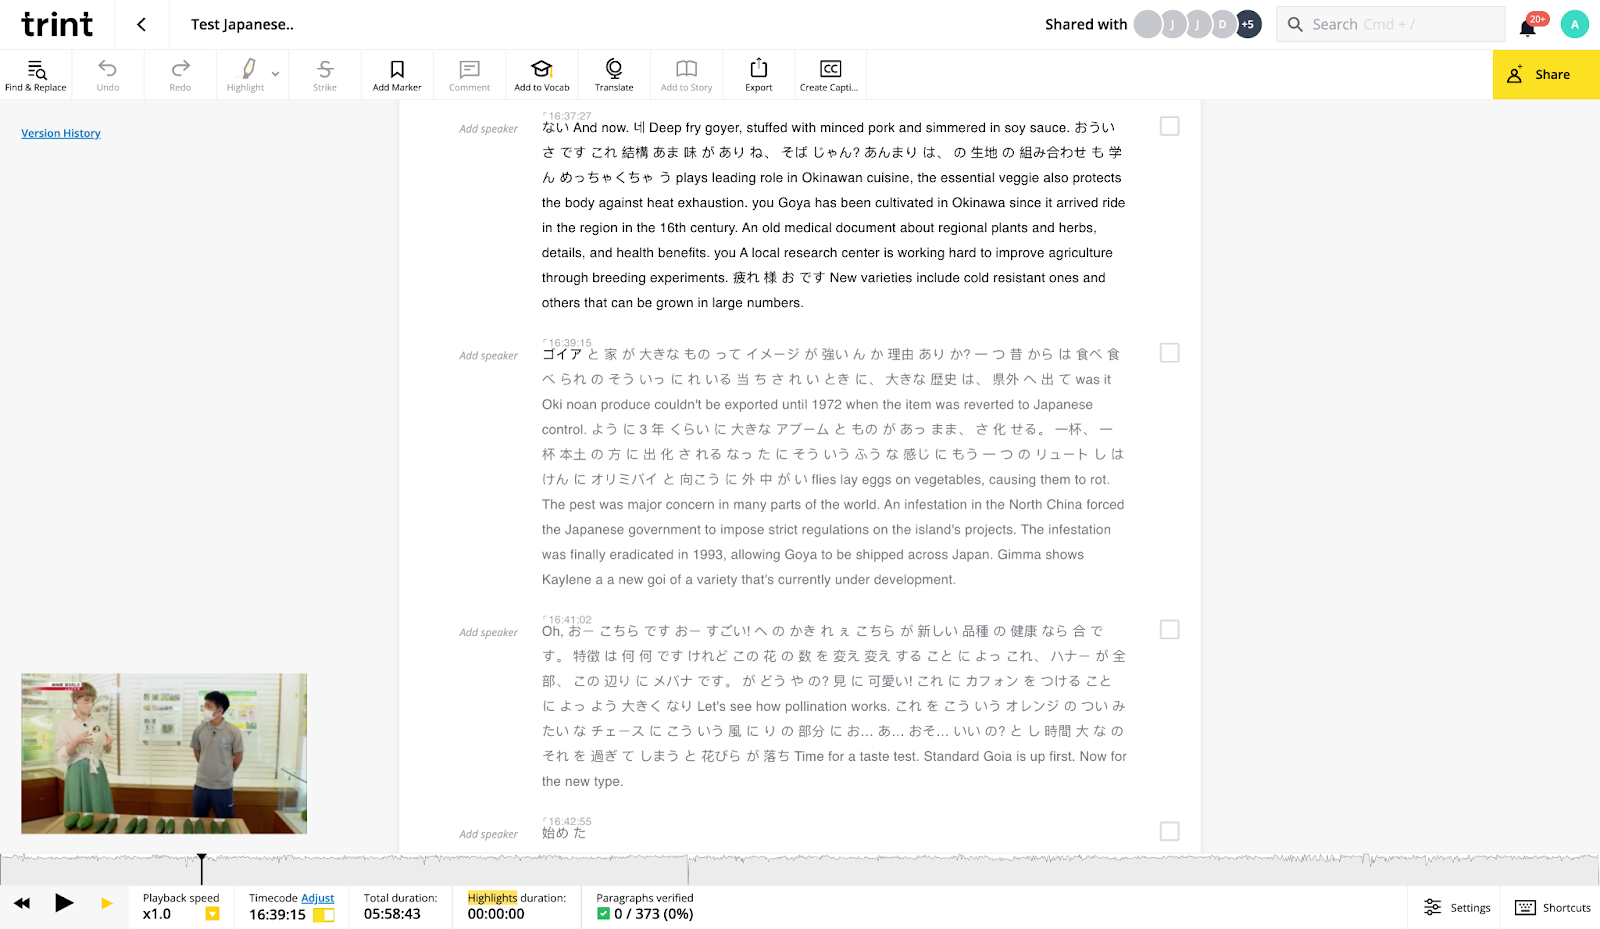This screenshot has height=929, width=1600.
Task: Click Add to Story icon
Action: point(686,68)
